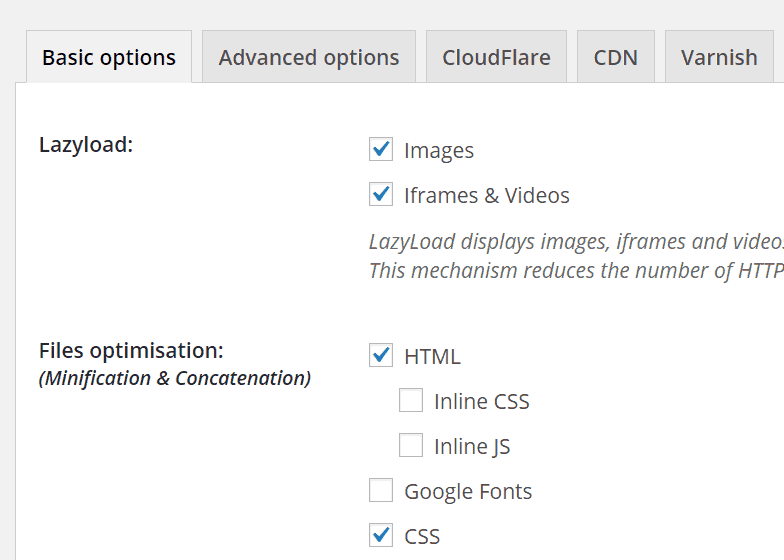The width and height of the screenshot is (784, 560).
Task: Click the 'Google Fonts' label text
Action: [x=468, y=492]
